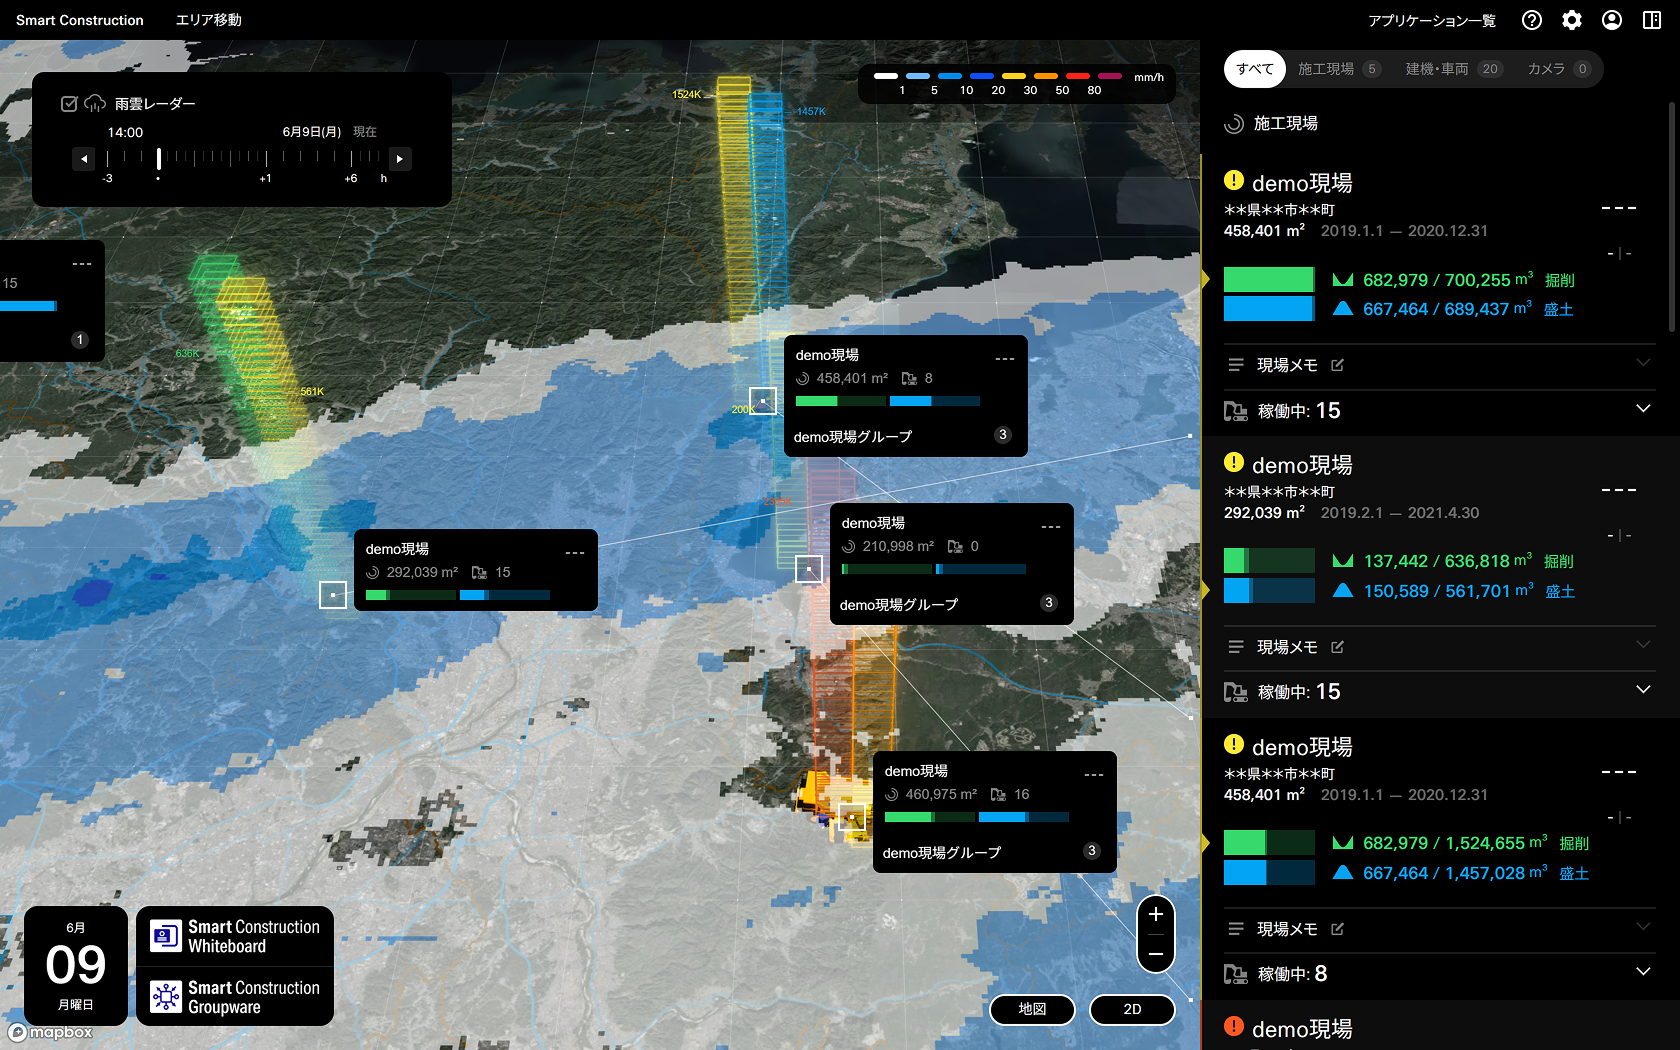
Task: Open the user account icon
Action: [1612, 20]
